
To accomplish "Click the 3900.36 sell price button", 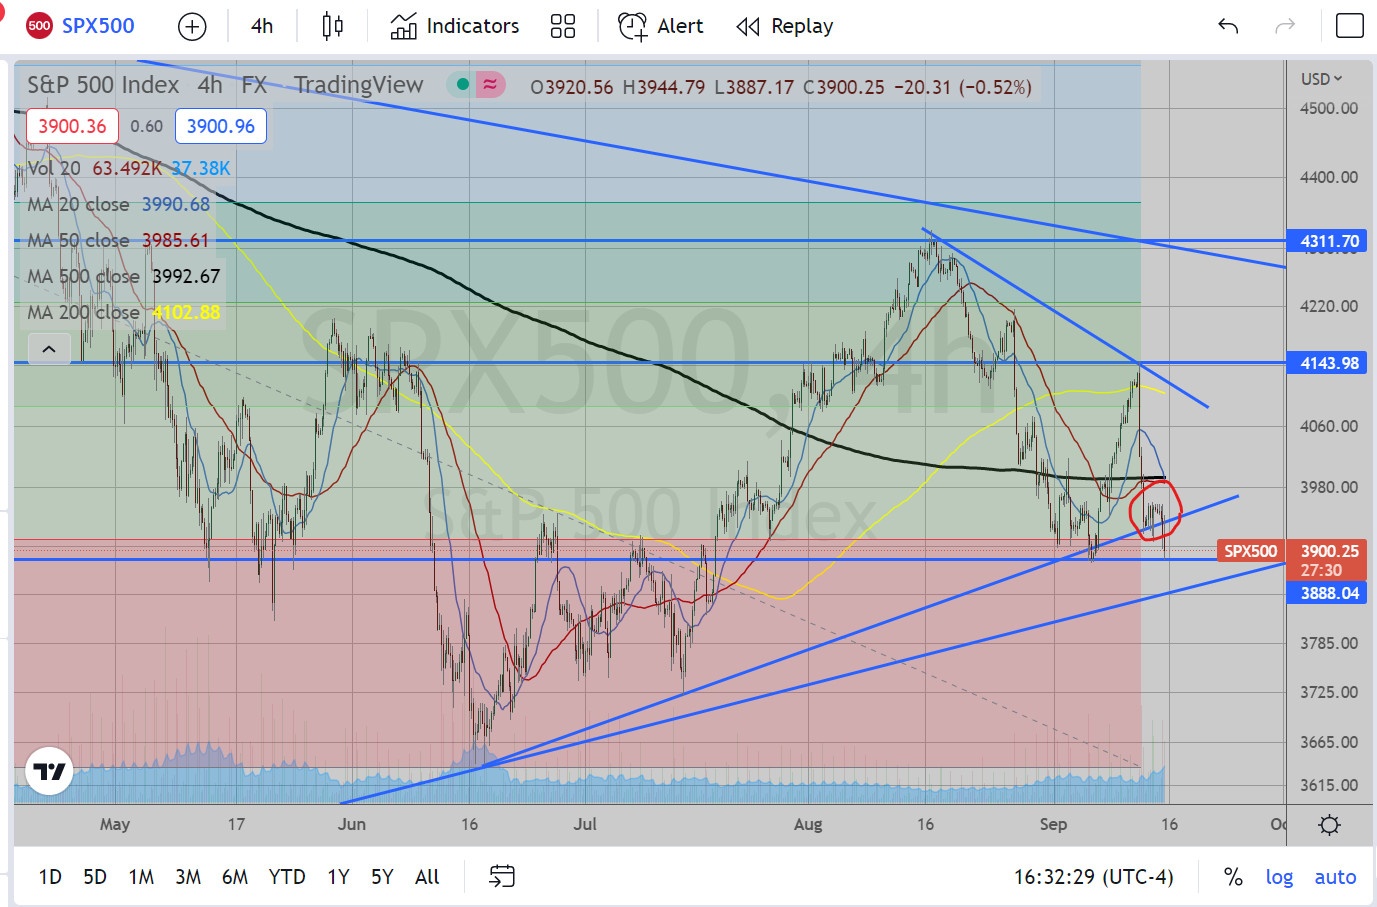I will tap(72, 126).
